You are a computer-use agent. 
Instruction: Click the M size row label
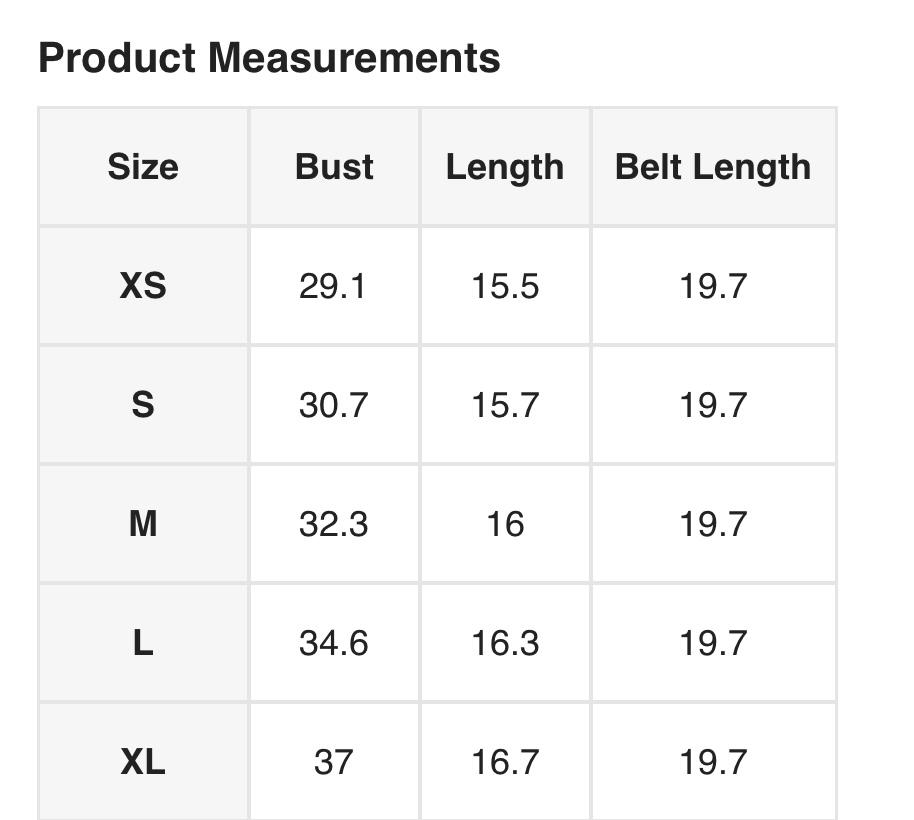(143, 524)
